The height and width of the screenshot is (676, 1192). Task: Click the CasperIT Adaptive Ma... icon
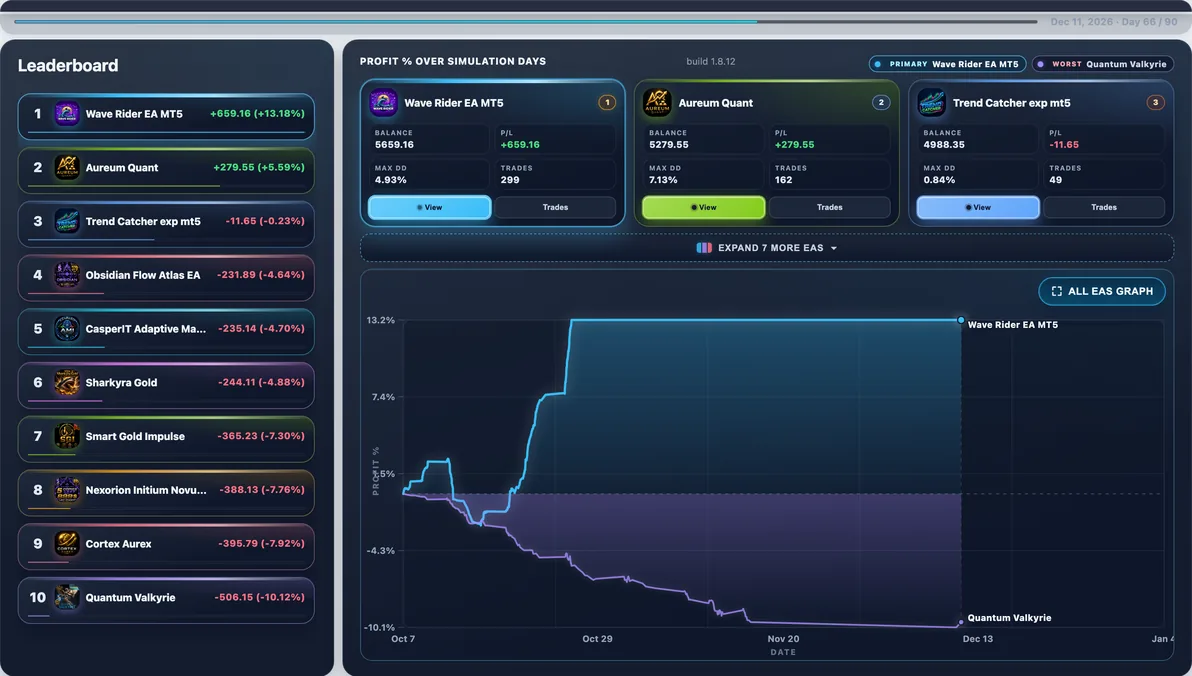click(x=67, y=328)
